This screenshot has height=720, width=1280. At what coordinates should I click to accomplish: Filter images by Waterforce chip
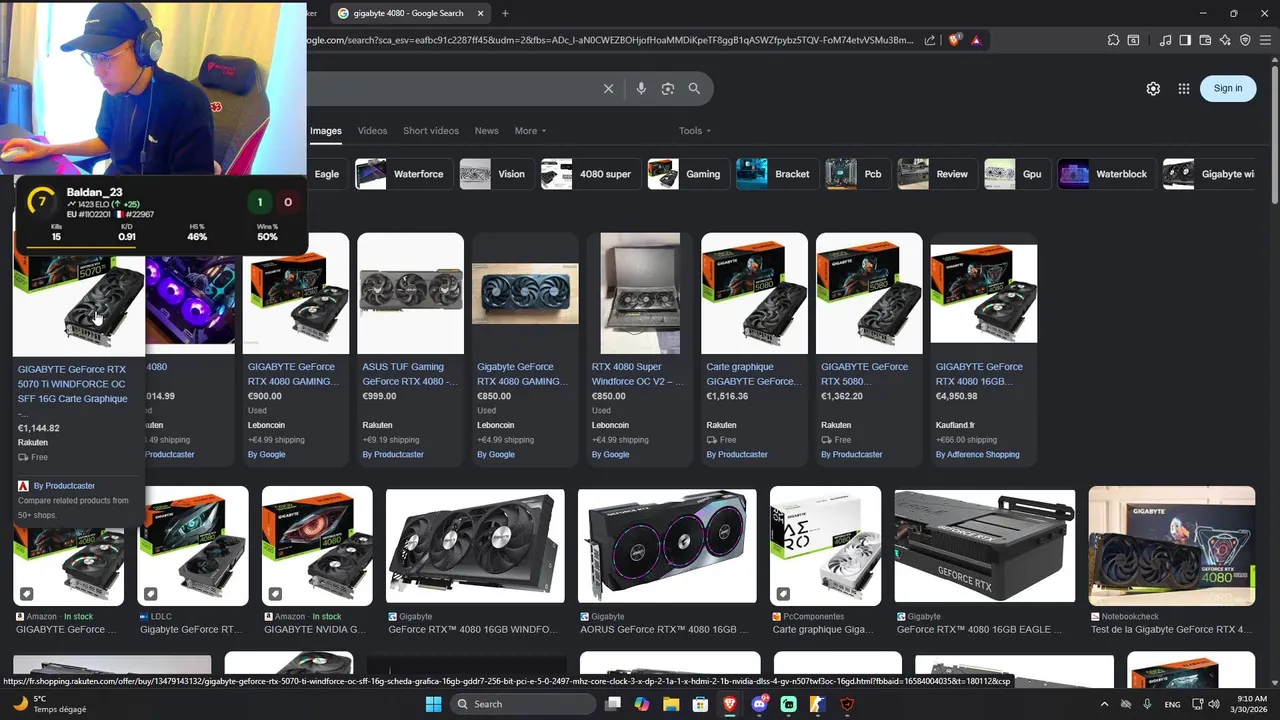coord(404,174)
